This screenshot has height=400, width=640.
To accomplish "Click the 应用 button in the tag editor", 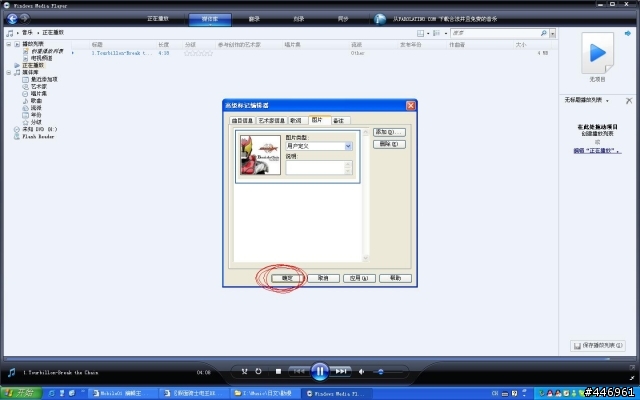I will tap(359, 278).
